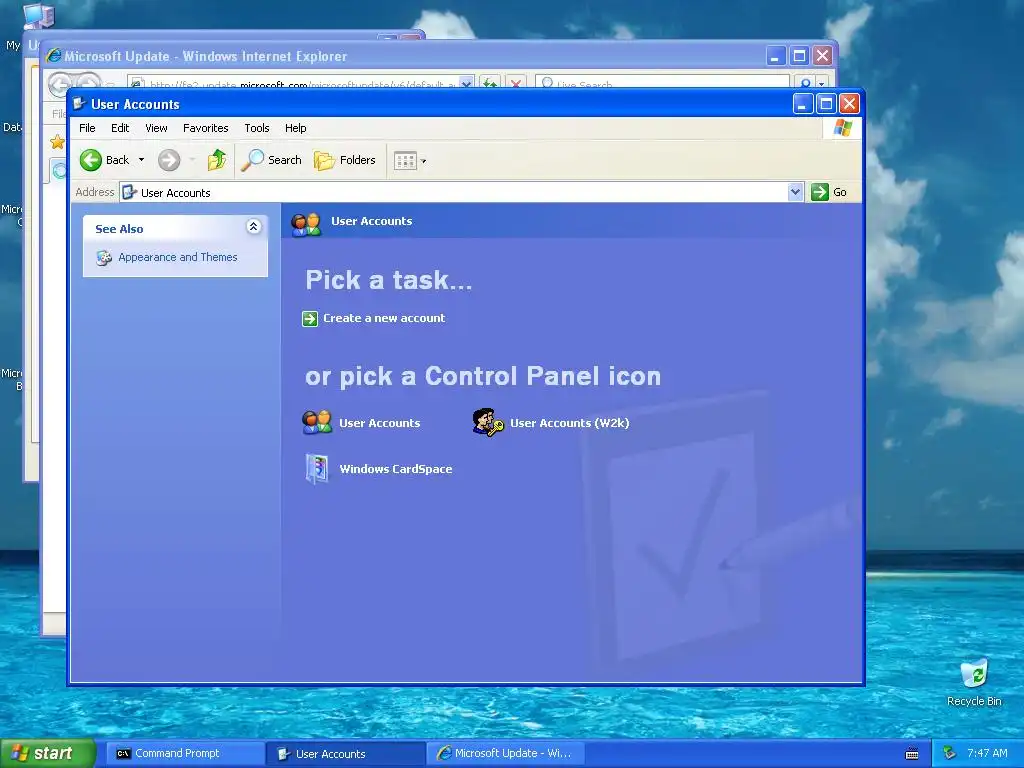1024x768 pixels.
Task: Maximize the Microsoft Update Internet Explorer window
Action: [x=799, y=56]
